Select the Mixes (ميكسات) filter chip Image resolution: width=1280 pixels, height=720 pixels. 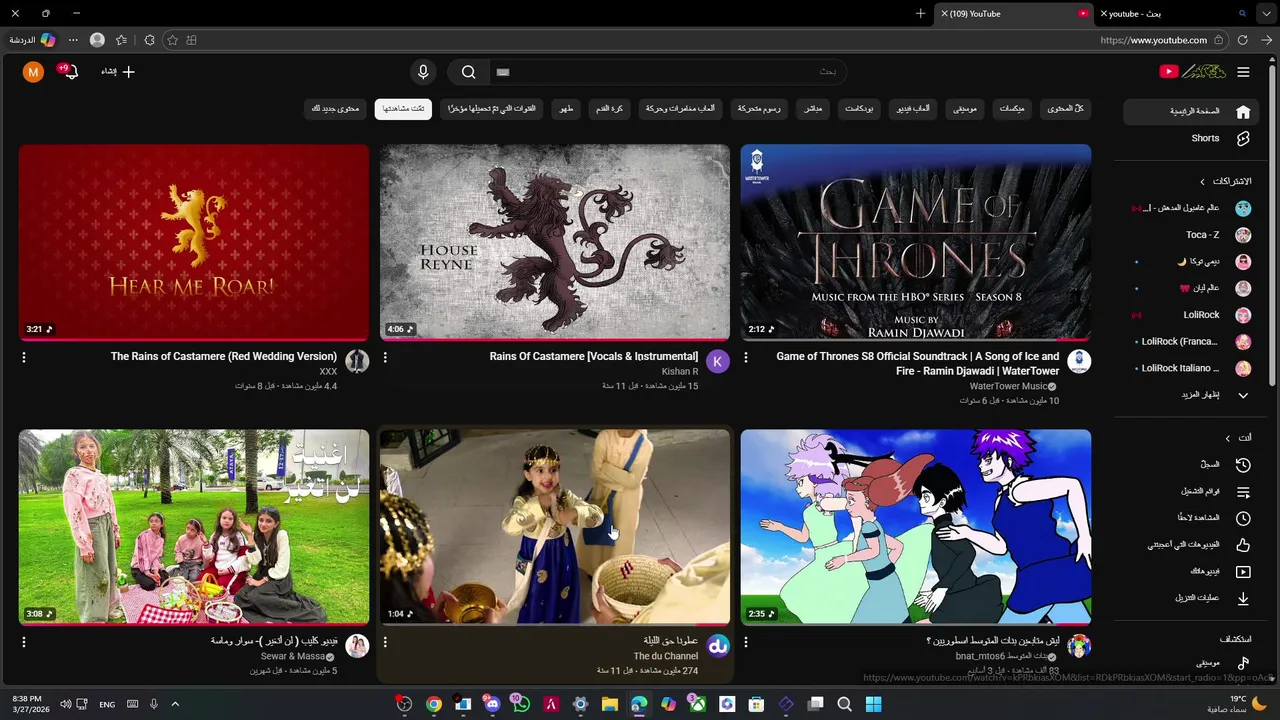point(1012,109)
